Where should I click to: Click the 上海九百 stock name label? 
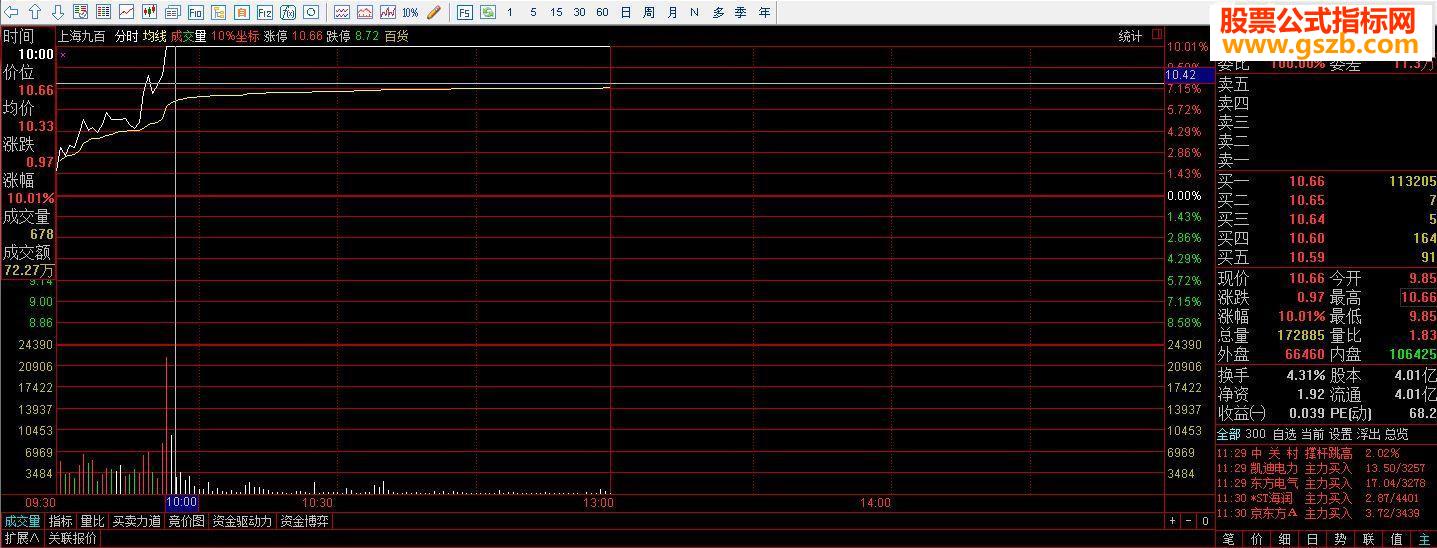[x=81, y=36]
